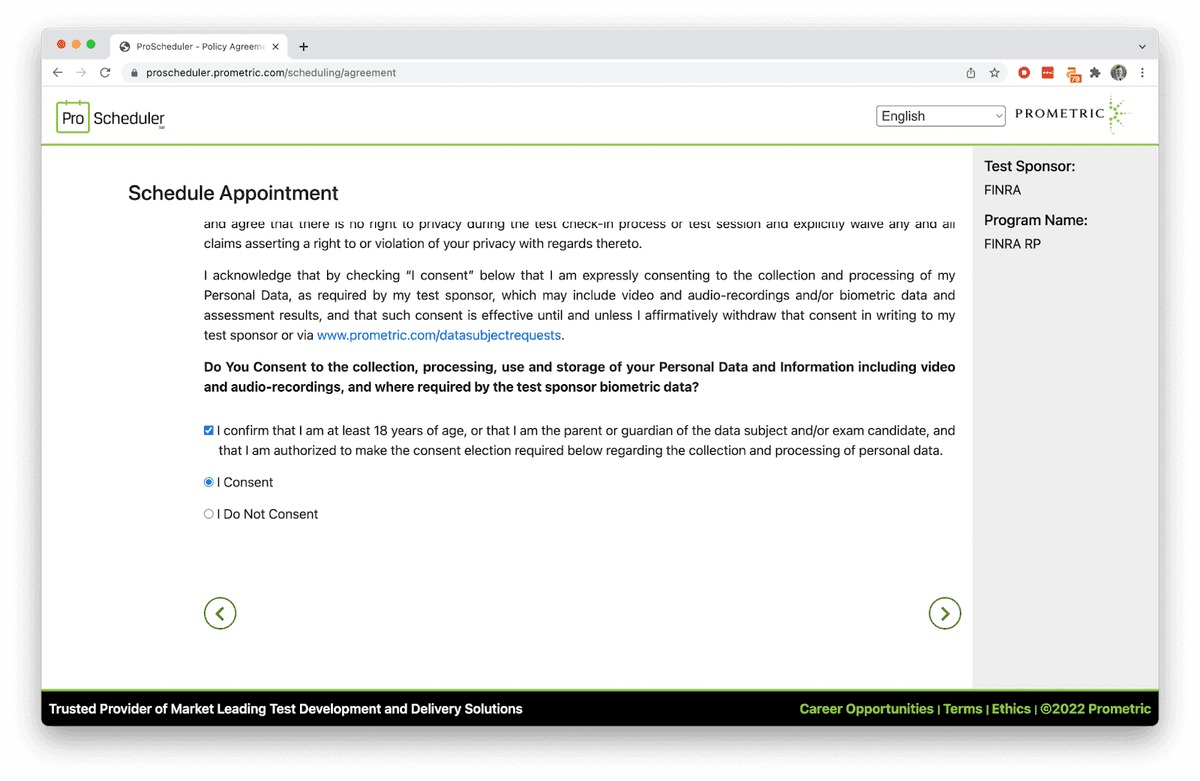This screenshot has height=781, width=1200.
Task: Open a new browser tab
Action: [304, 47]
